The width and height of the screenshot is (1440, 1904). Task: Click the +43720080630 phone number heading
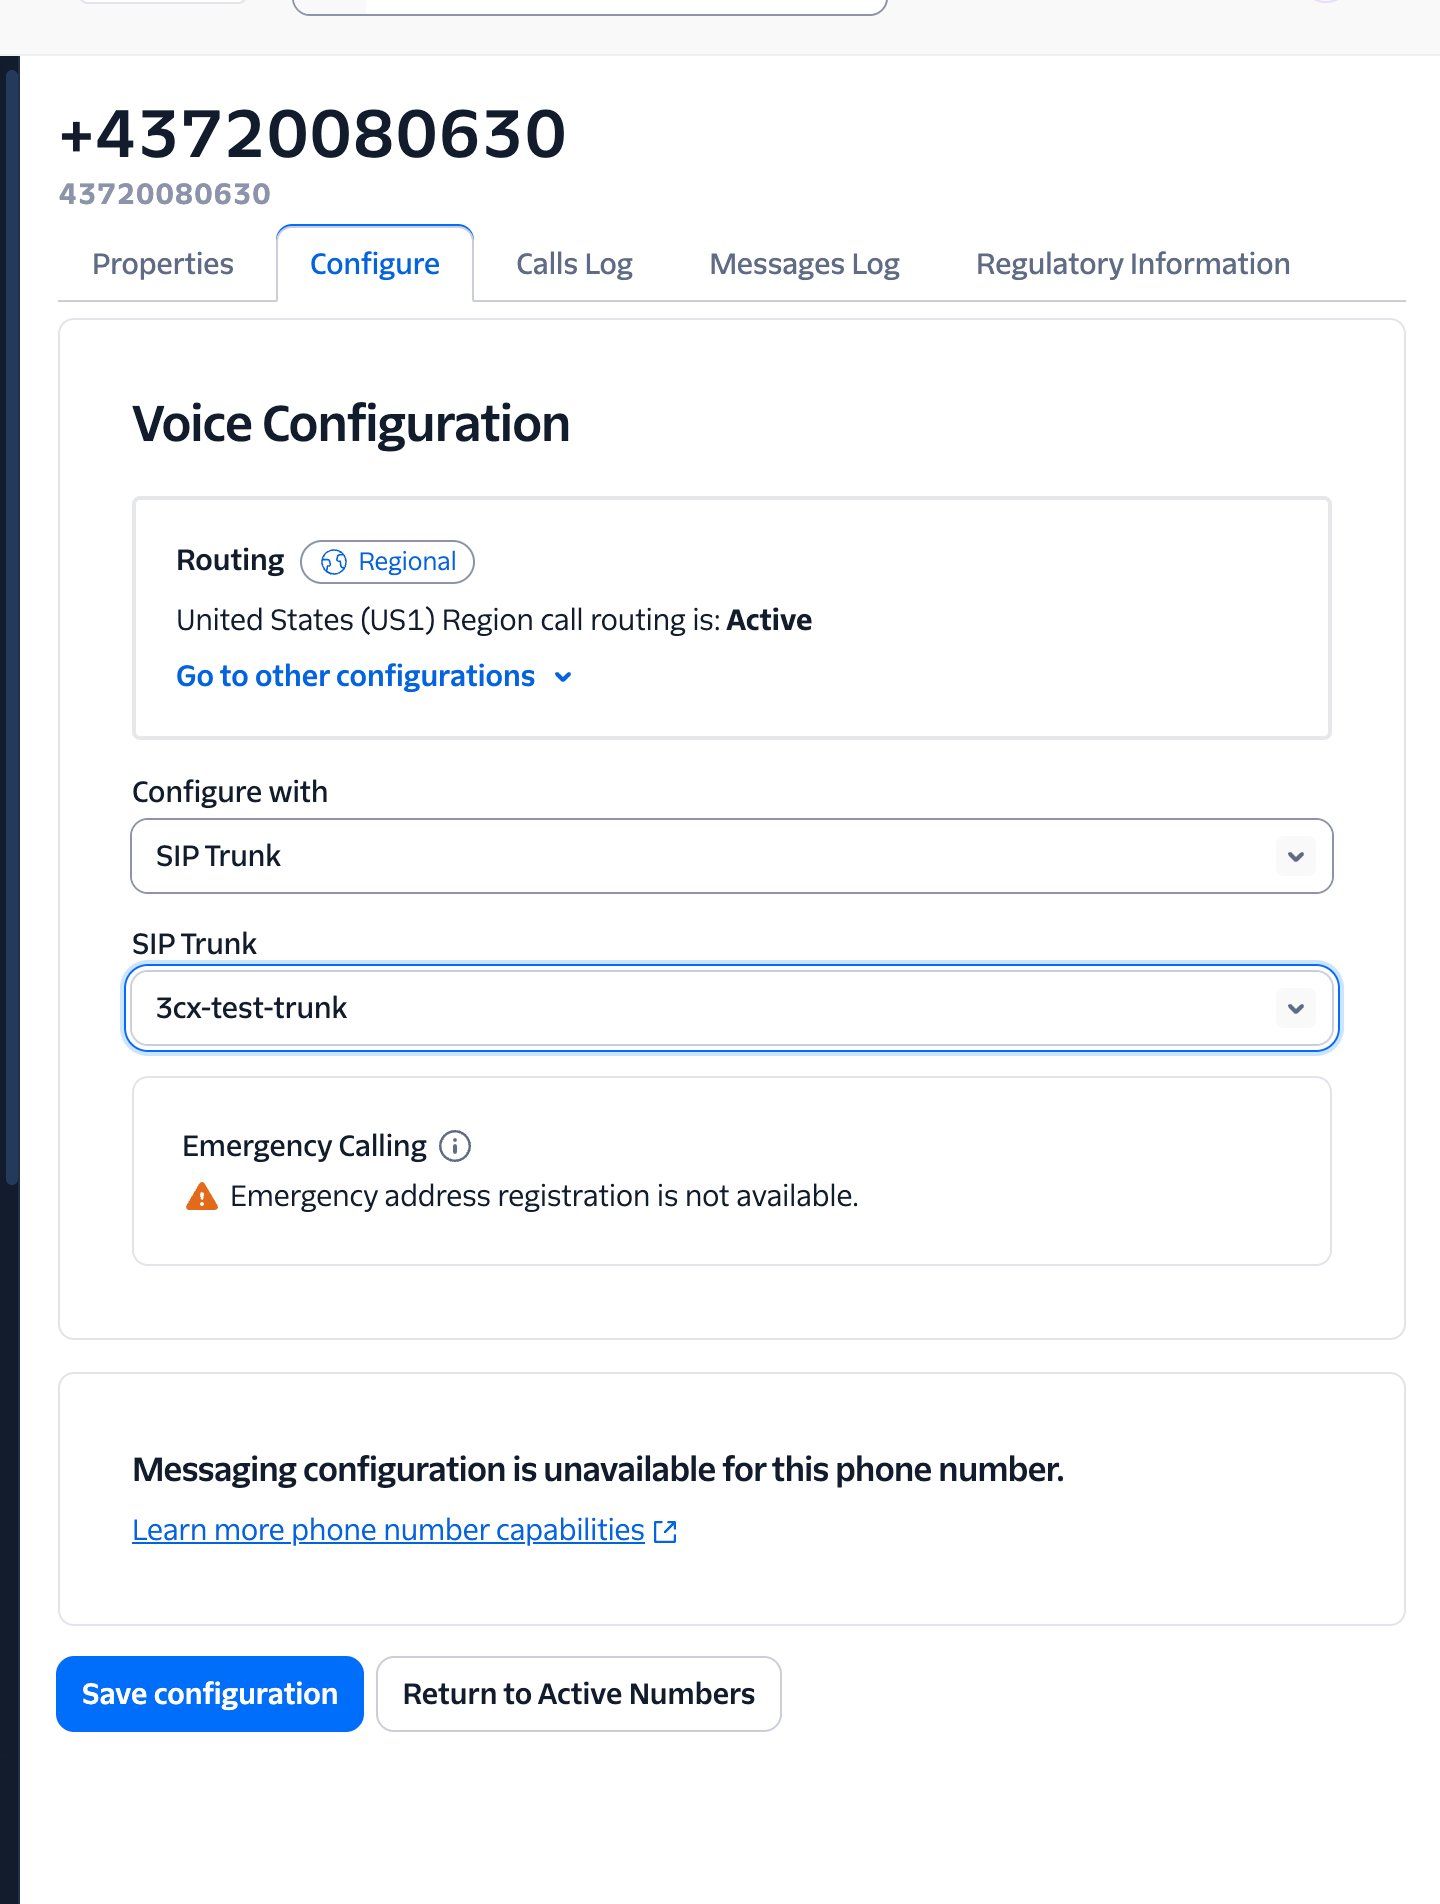point(313,134)
